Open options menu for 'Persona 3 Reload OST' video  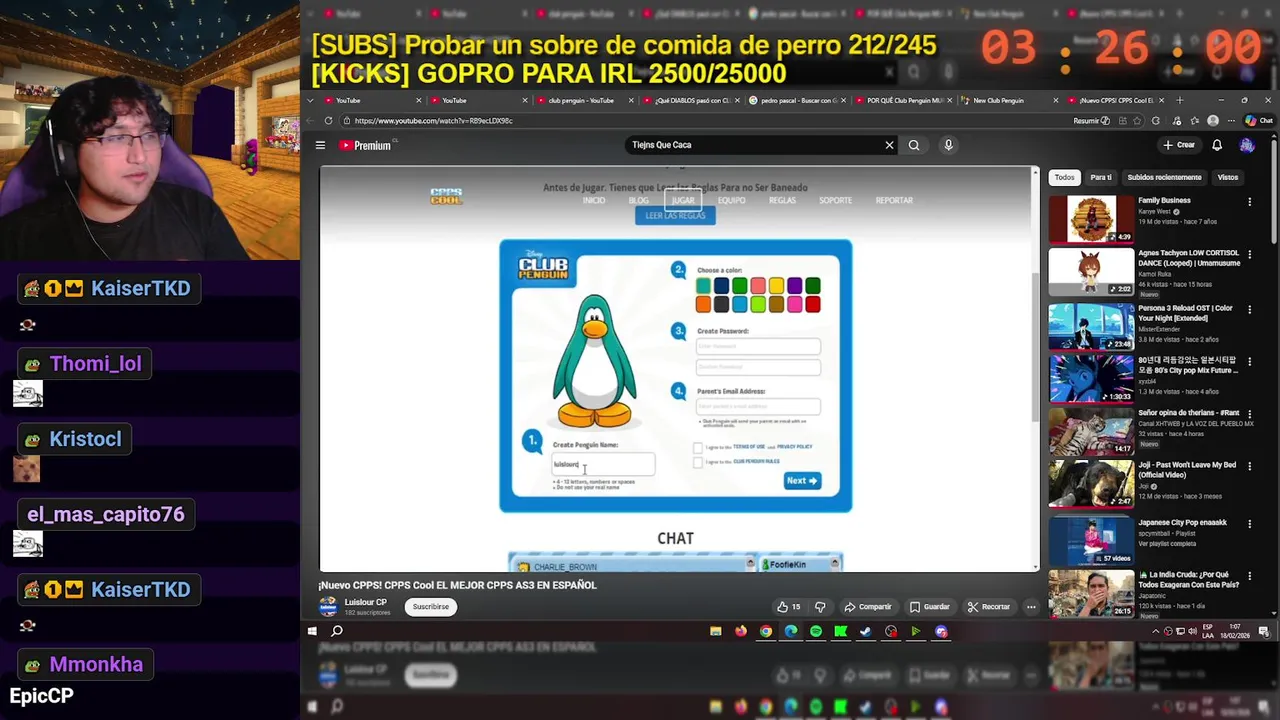click(x=1249, y=309)
